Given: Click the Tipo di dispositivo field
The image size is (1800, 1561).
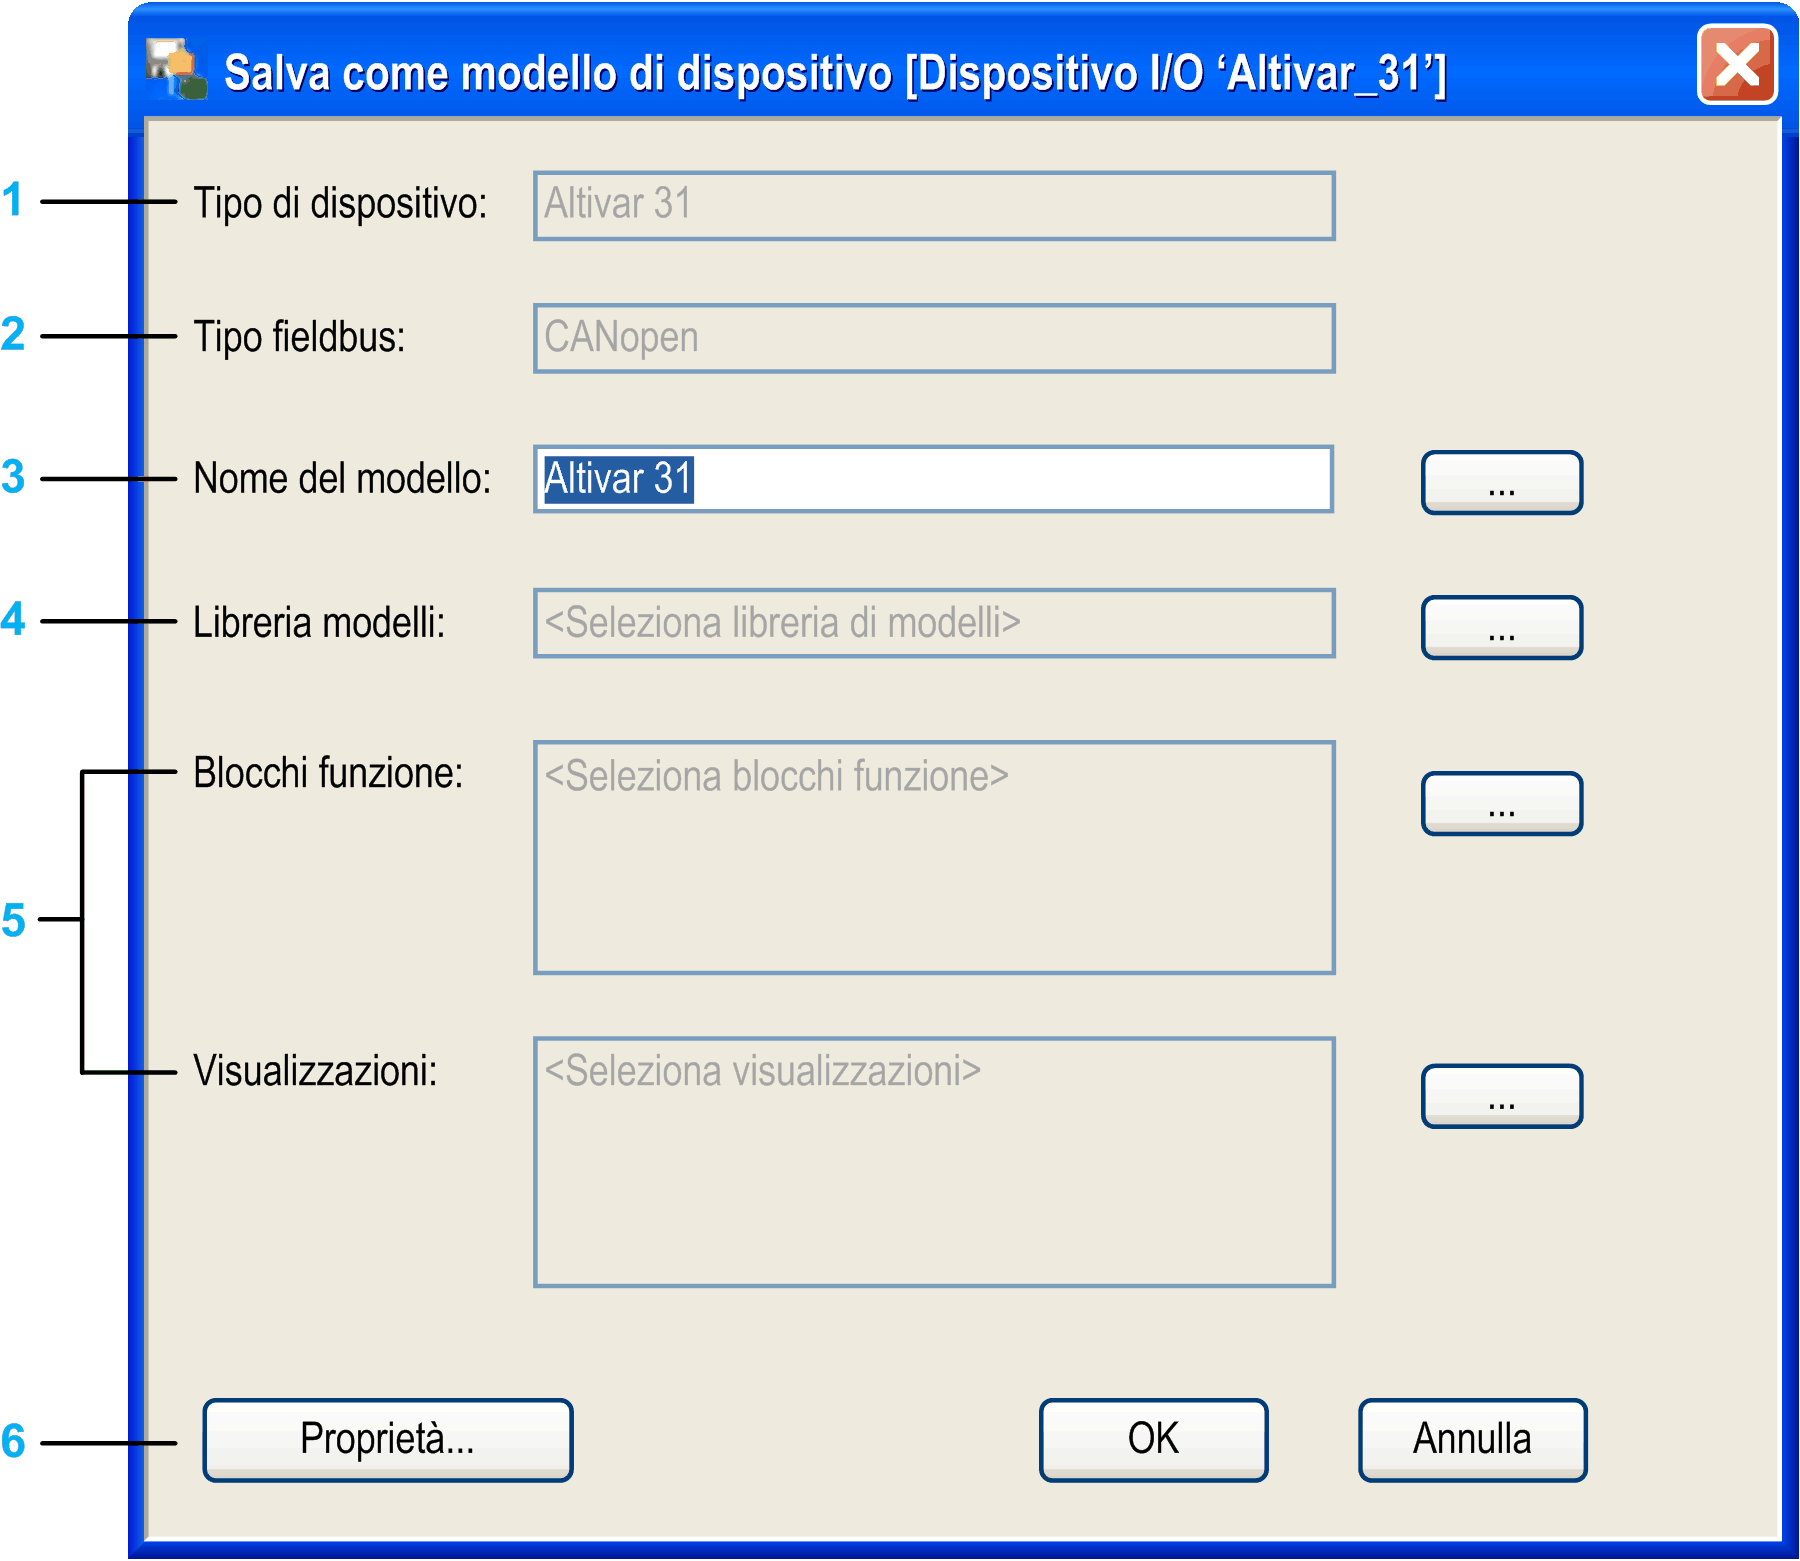Looking at the screenshot, I should [933, 206].
